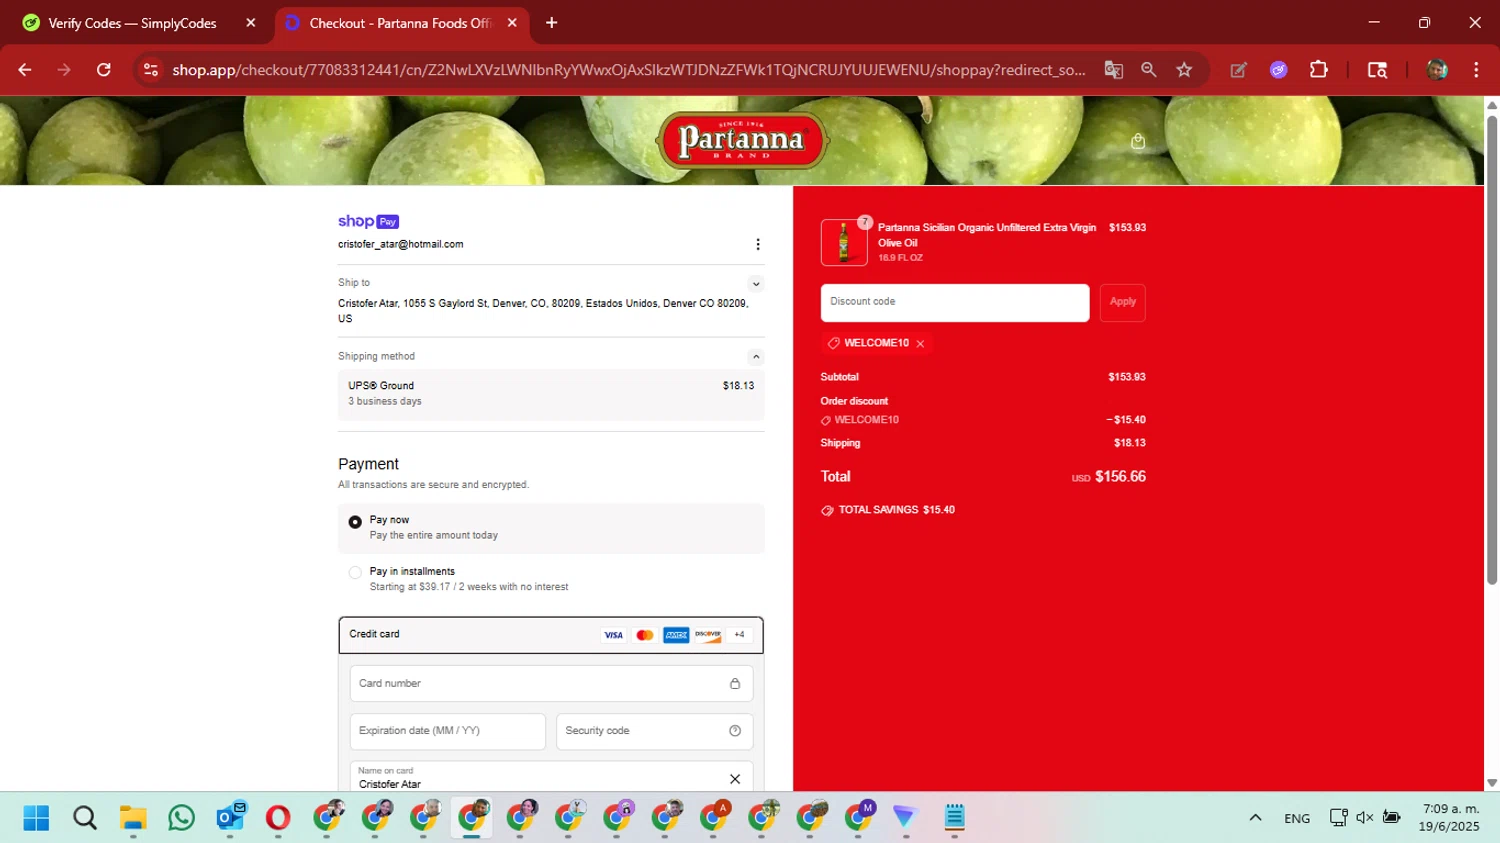This screenshot has height=843, width=1500.
Task: Go back in browser history
Action: 25,70
